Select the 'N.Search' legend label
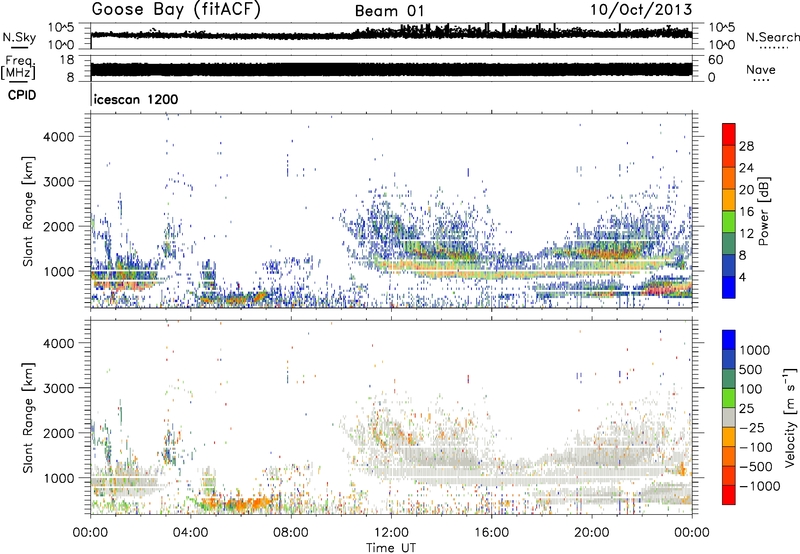The width and height of the screenshot is (800, 554). [772, 37]
